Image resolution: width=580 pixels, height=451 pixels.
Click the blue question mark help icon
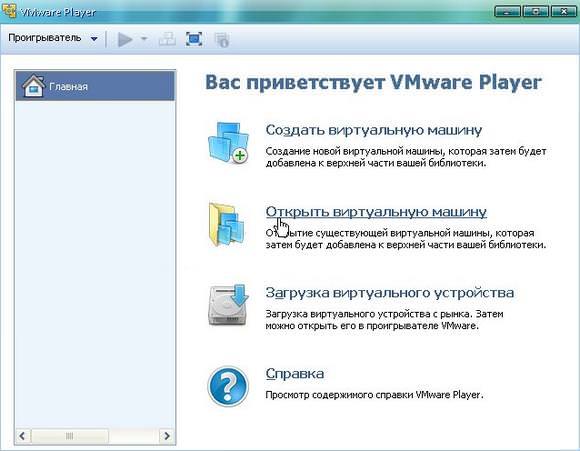[x=228, y=386]
